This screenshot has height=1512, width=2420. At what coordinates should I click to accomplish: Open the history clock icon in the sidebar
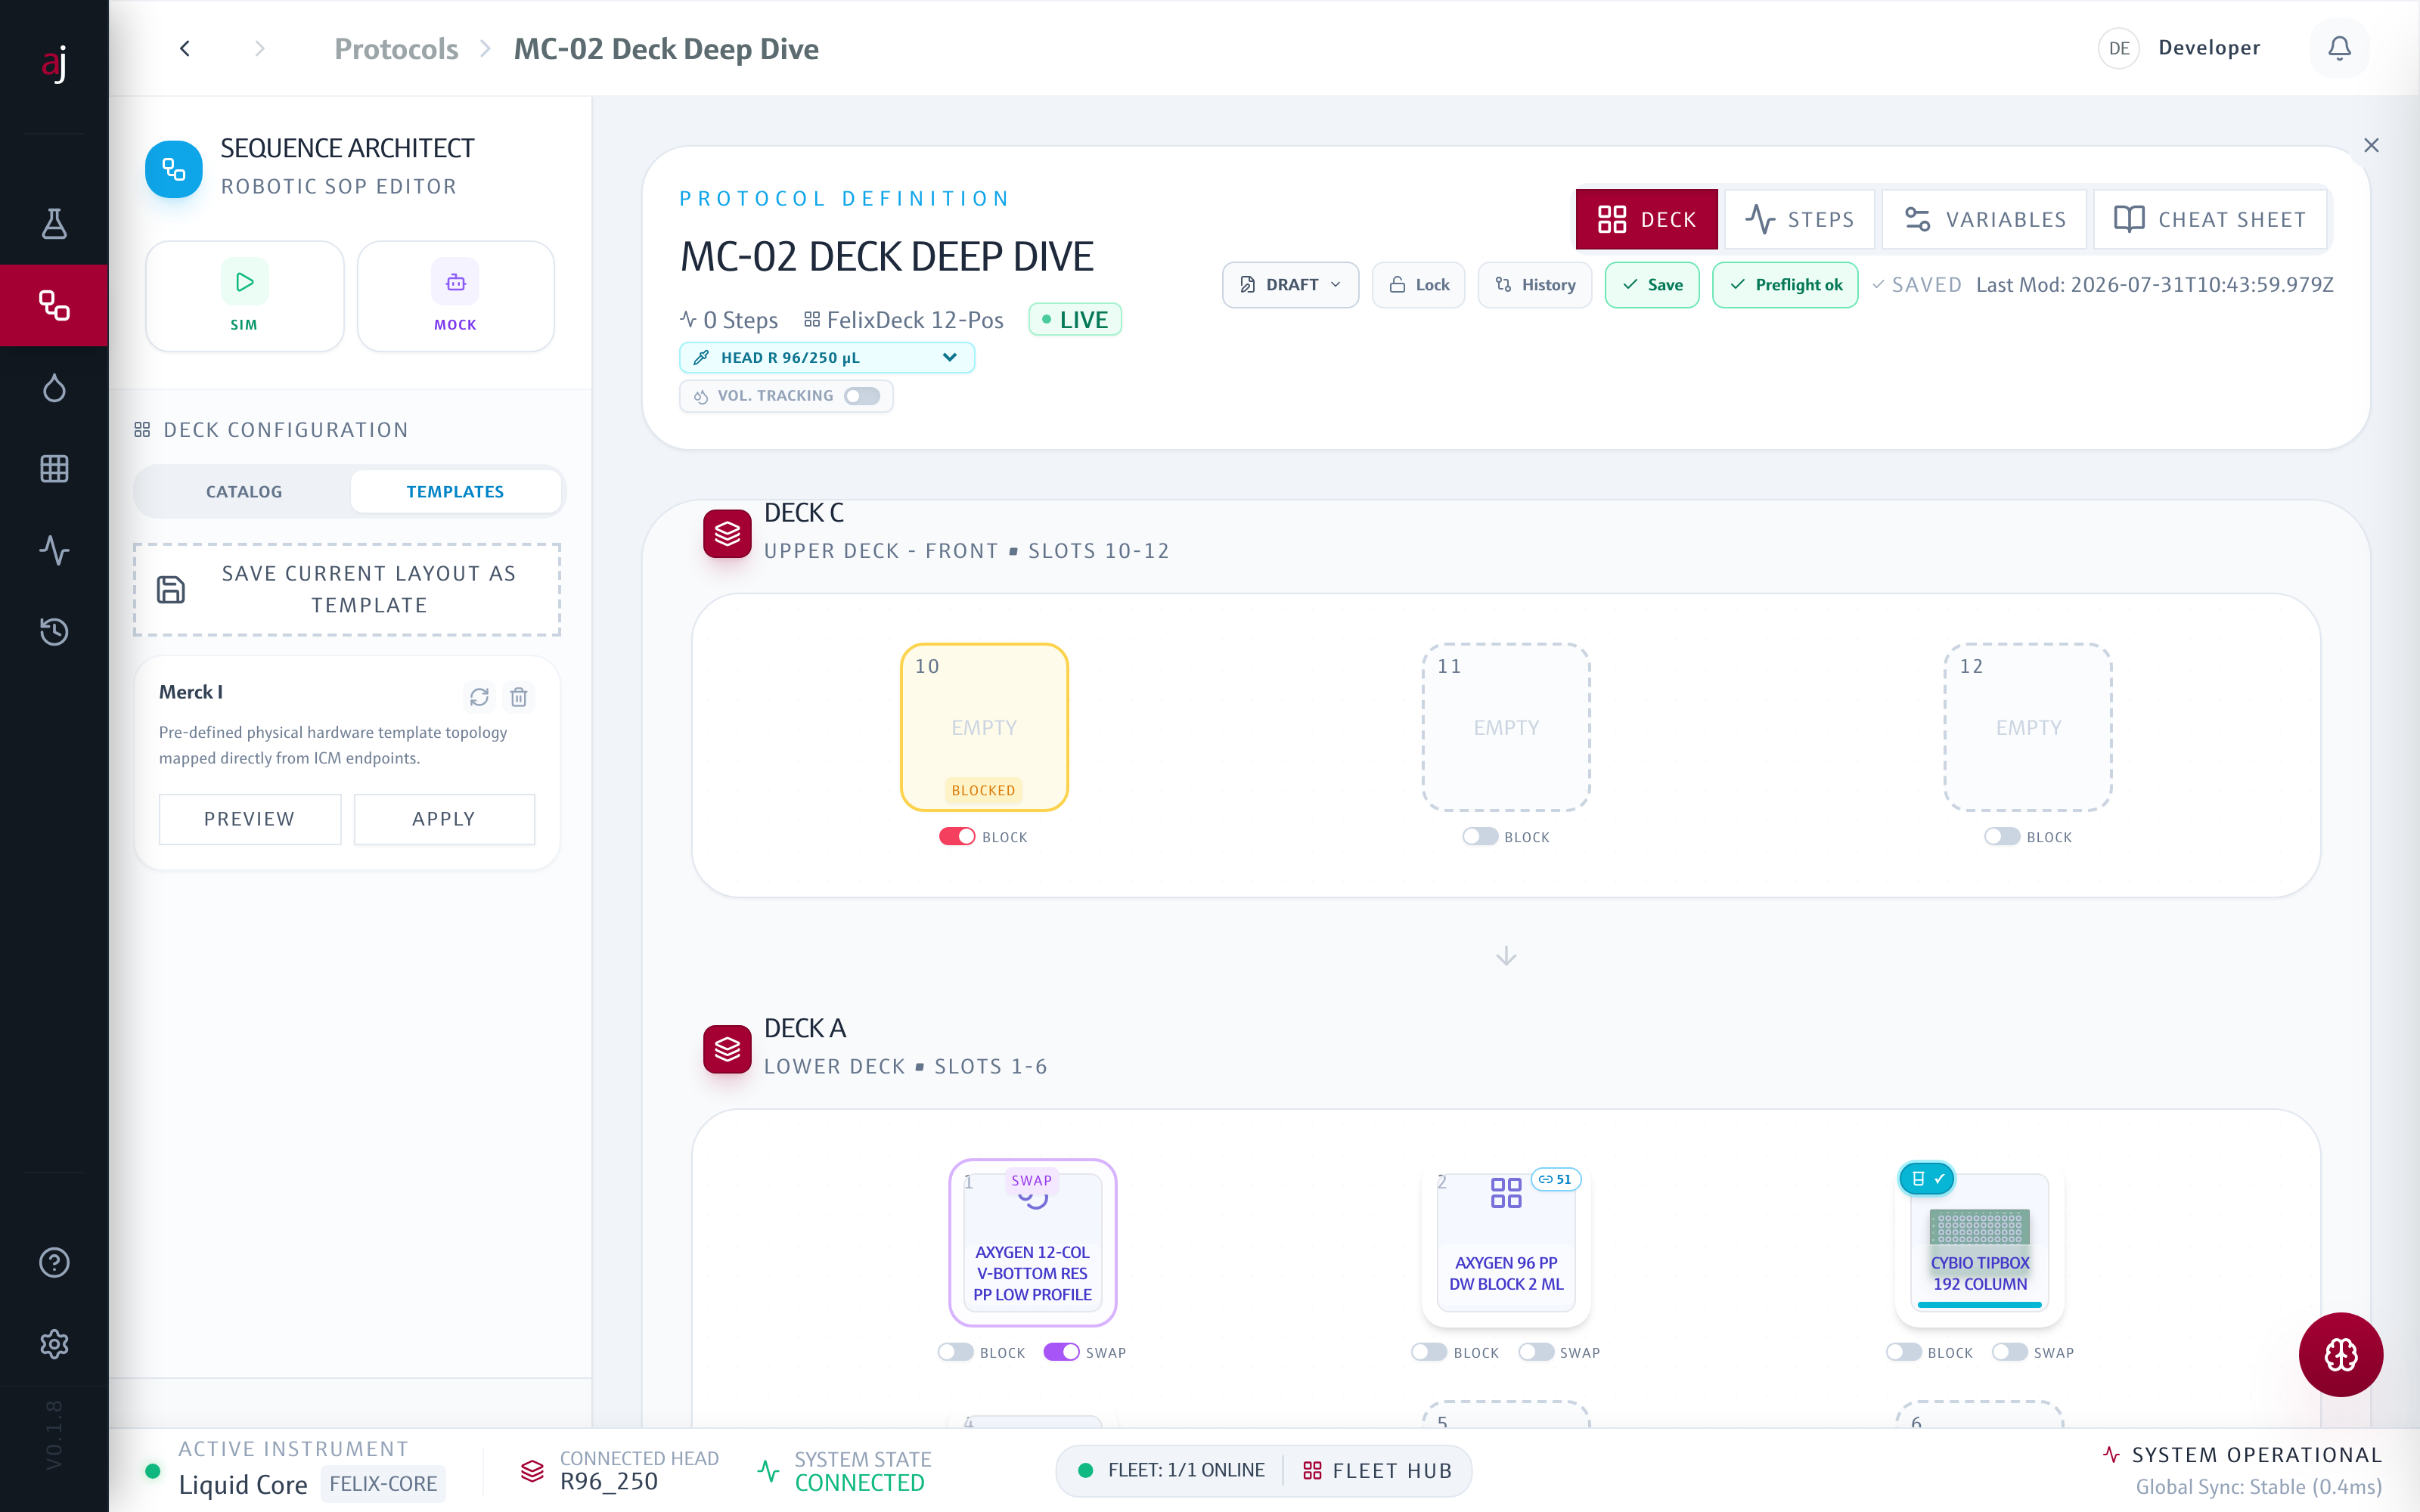[54, 631]
